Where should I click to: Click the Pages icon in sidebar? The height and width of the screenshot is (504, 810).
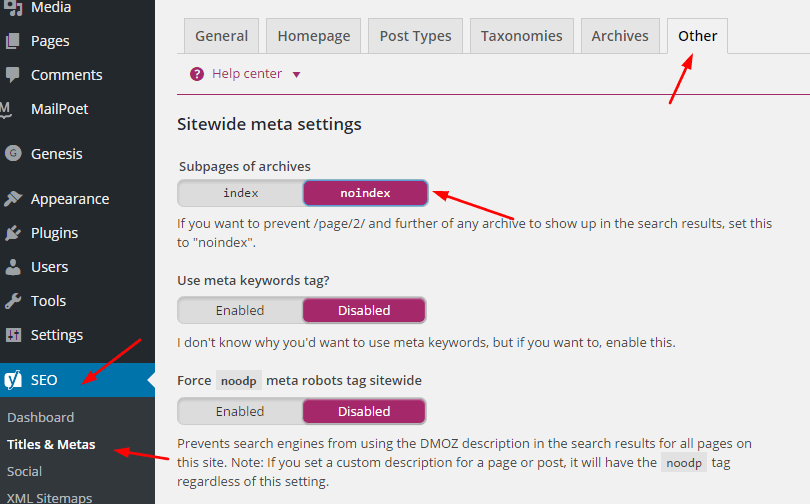coord(12,41)
